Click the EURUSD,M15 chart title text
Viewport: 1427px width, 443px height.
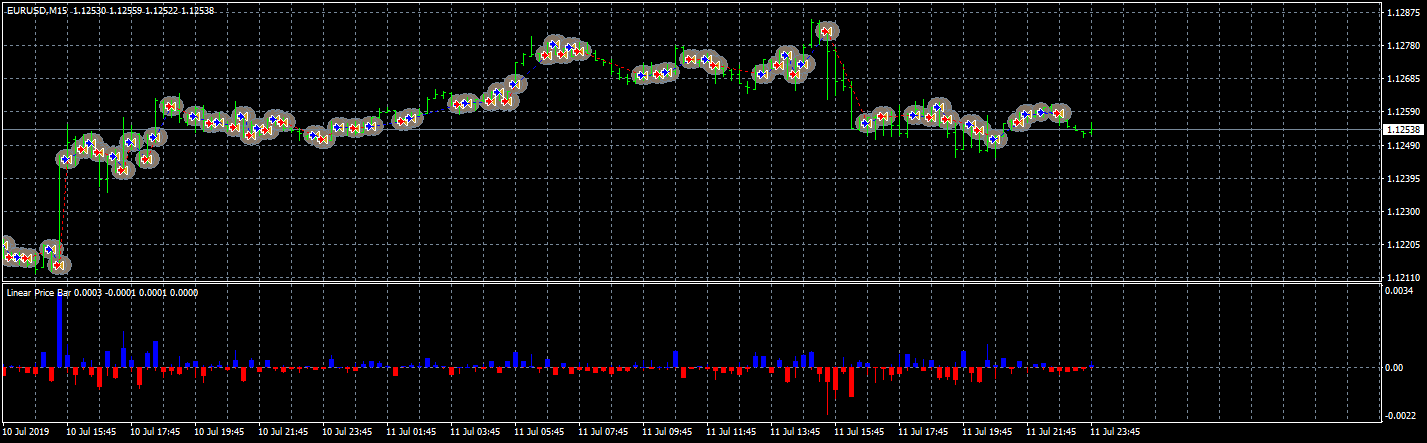tap(35, 9)
